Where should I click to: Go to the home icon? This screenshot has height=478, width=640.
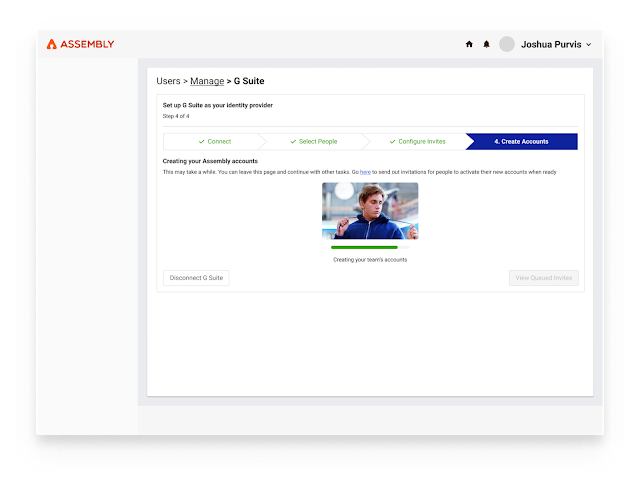(x=469, y=44)
